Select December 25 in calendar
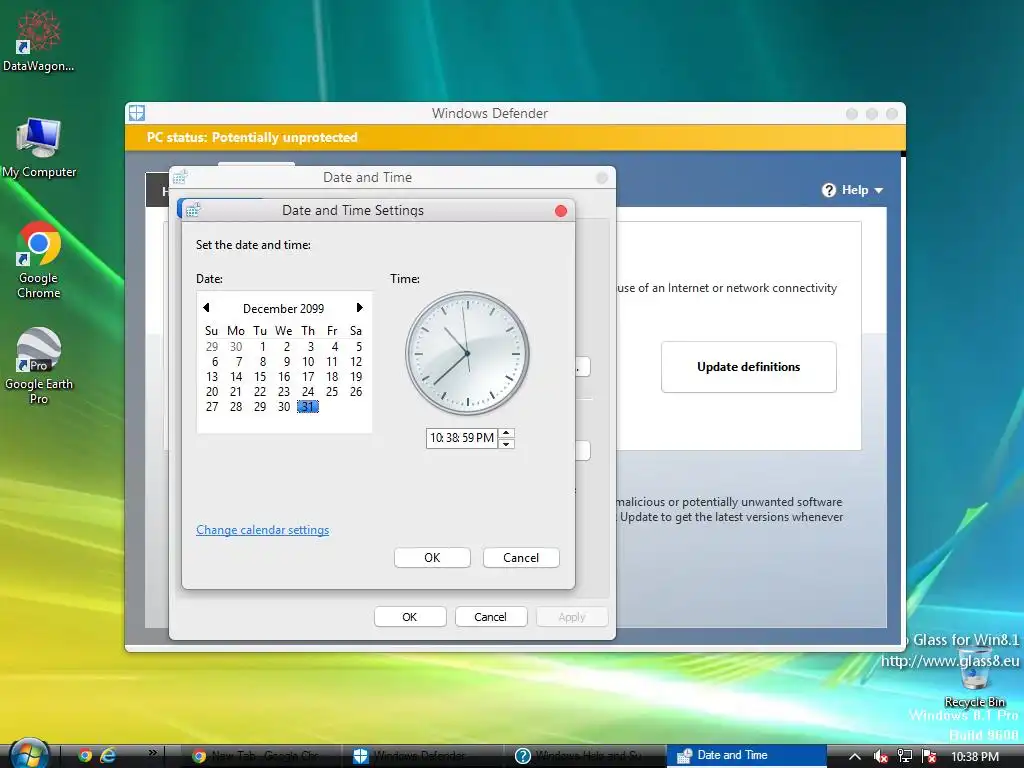This screenshot has width=1024, height=768. 332,392
